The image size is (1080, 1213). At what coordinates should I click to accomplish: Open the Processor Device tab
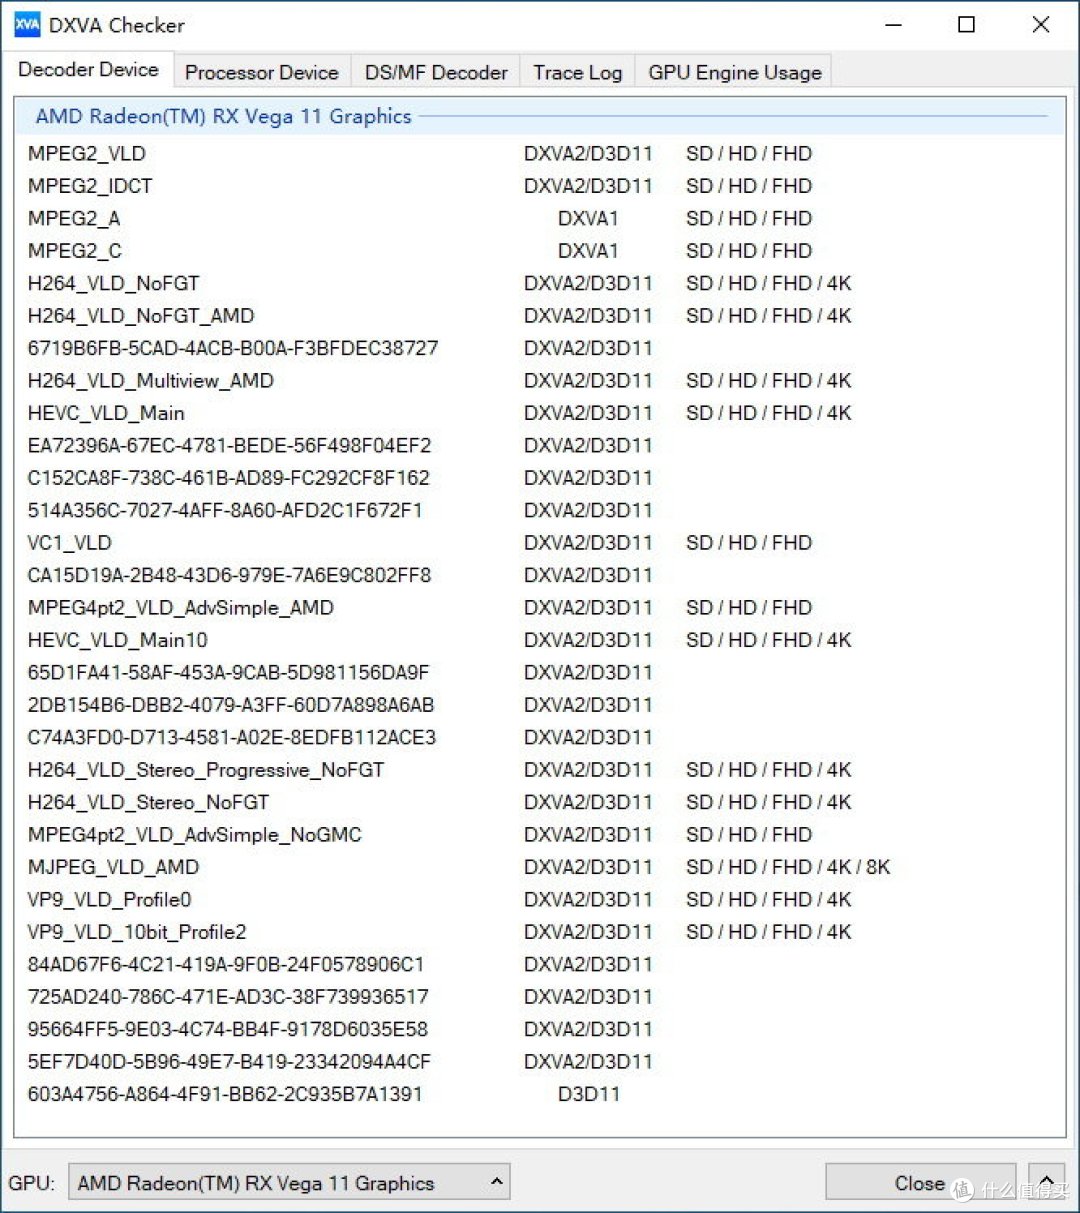262,73
